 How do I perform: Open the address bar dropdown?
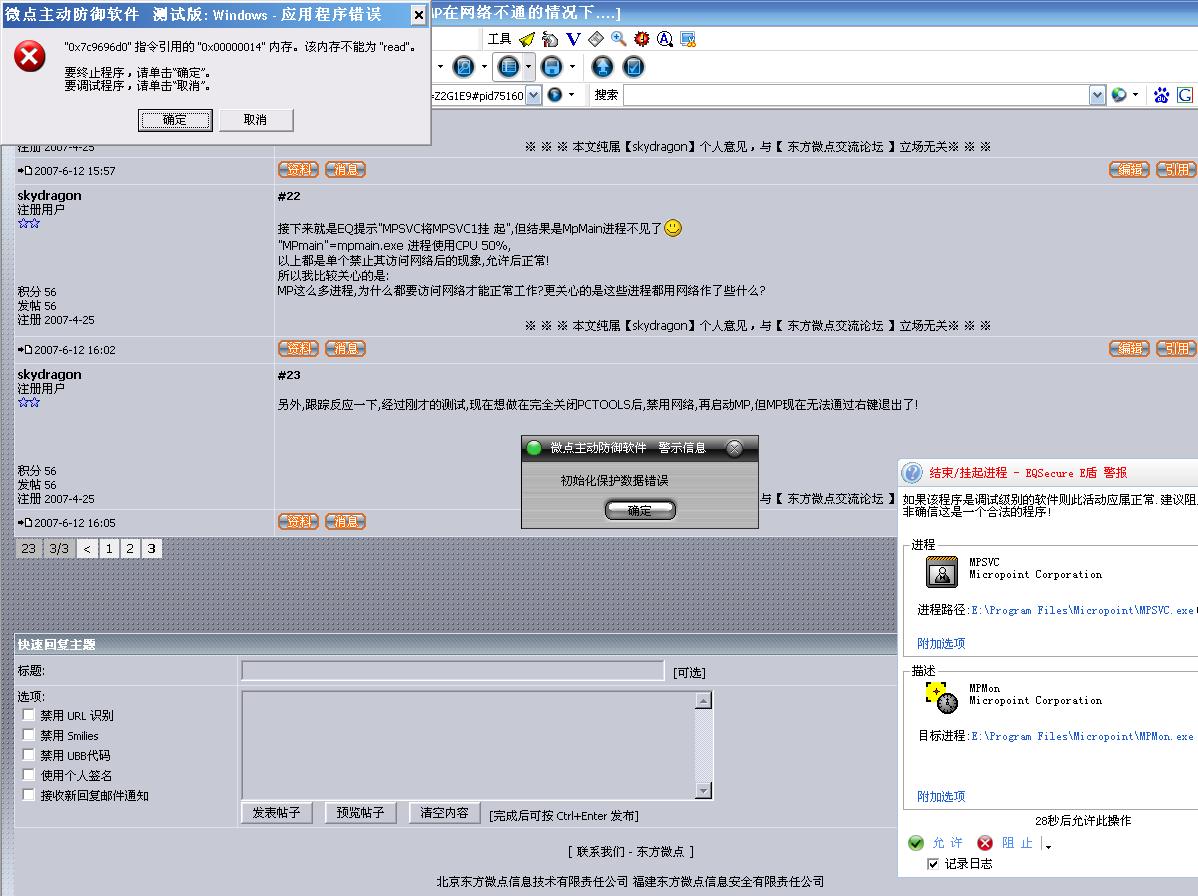(x=533, y=95)
